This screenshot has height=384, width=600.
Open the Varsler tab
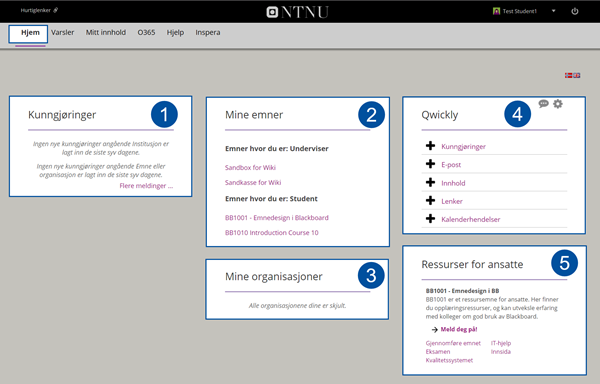coord(62,33)
